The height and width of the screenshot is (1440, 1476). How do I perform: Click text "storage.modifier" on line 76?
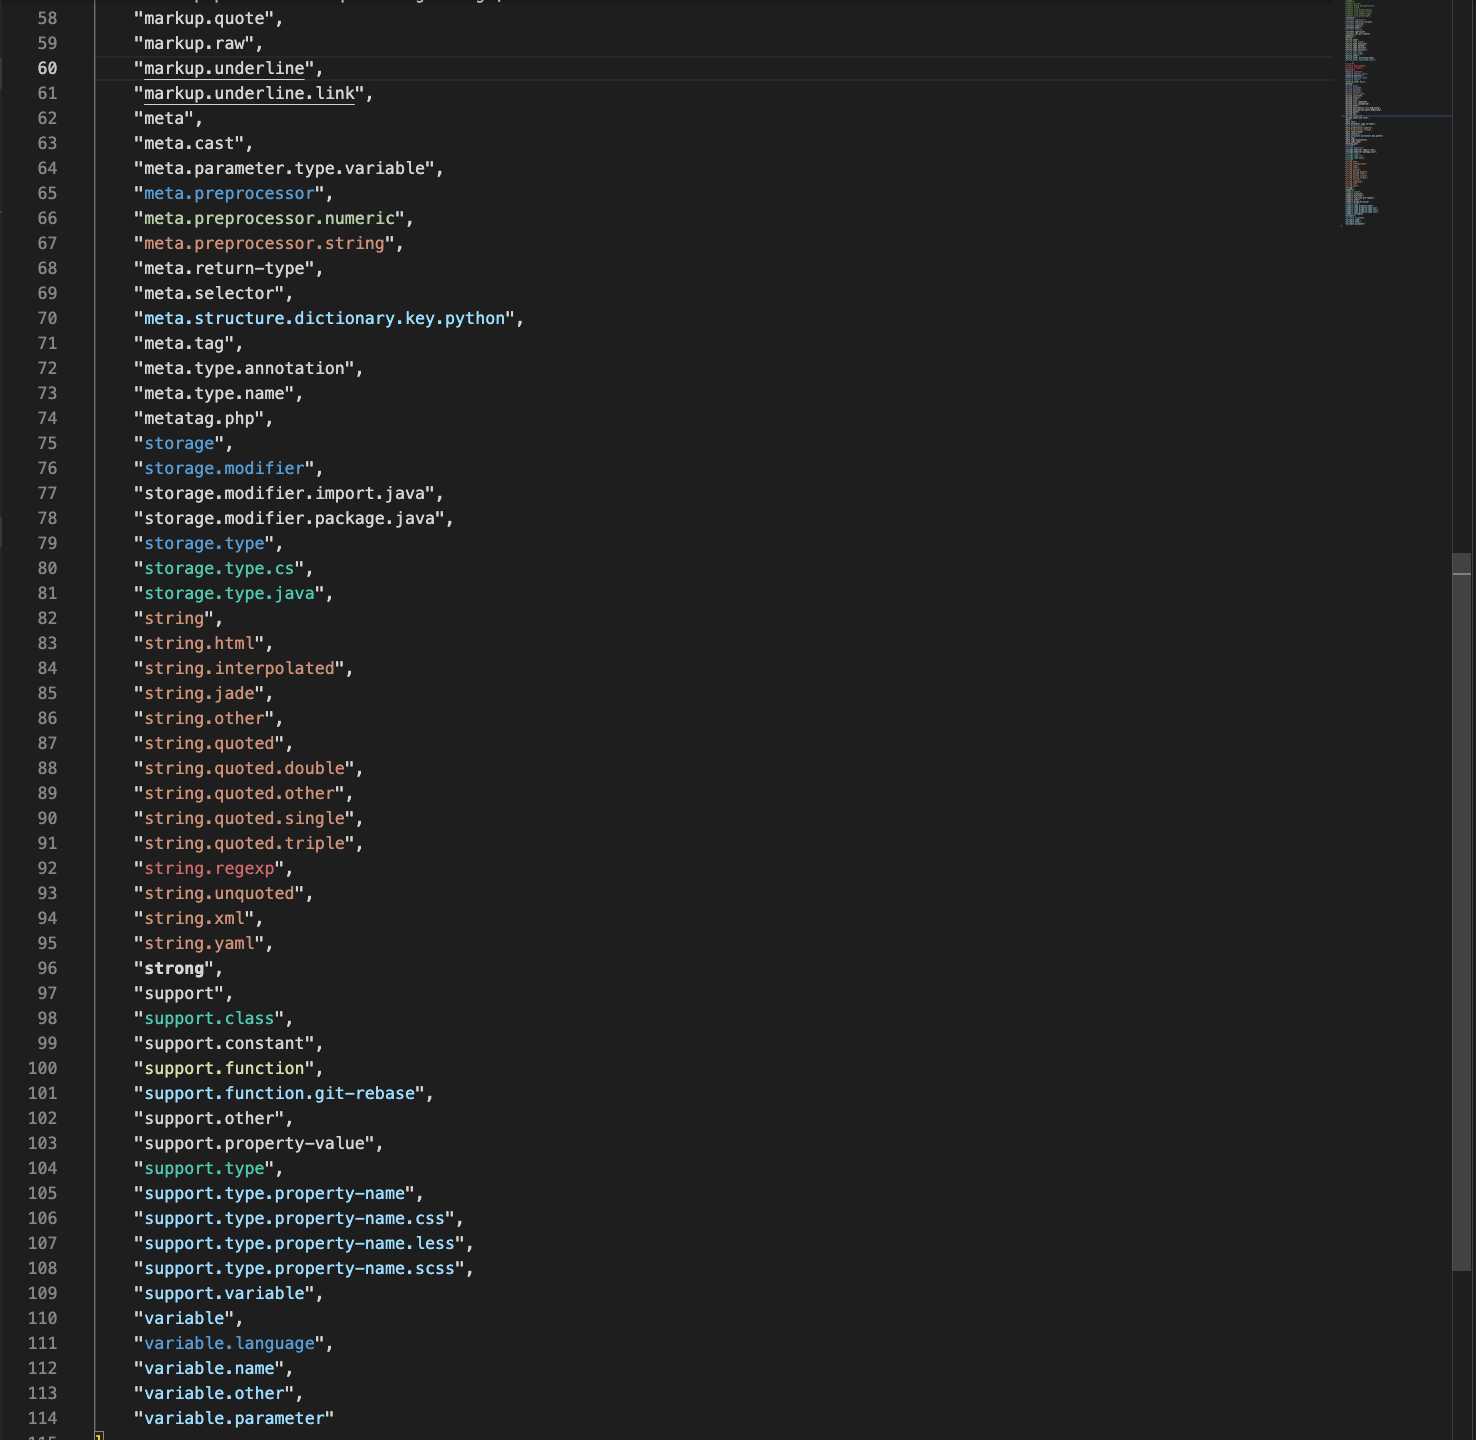(225, 468)
